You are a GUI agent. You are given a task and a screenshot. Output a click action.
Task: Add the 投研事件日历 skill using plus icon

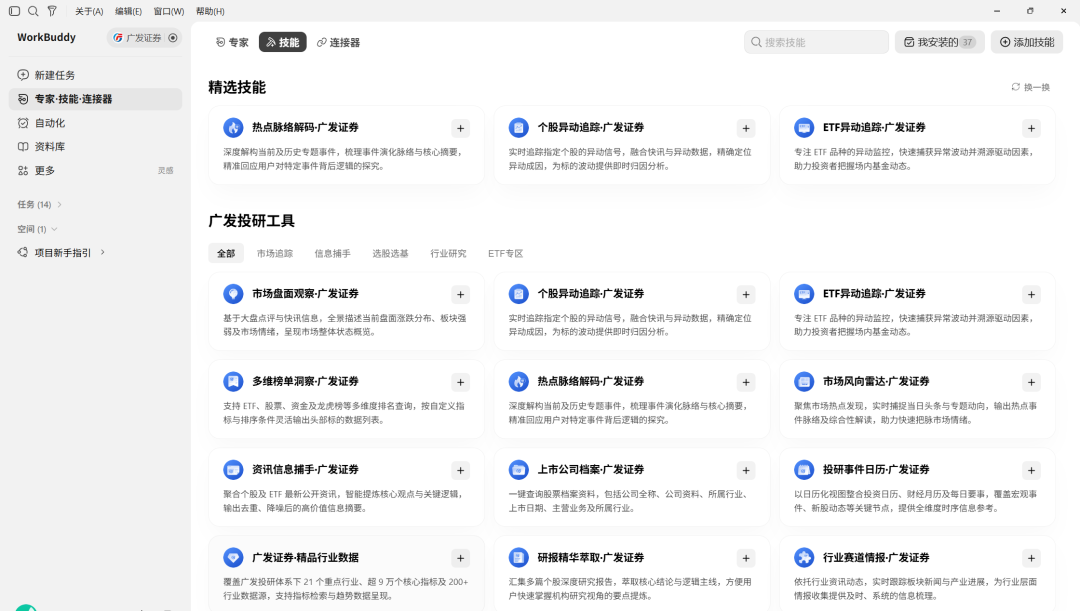coord(1031,470)
